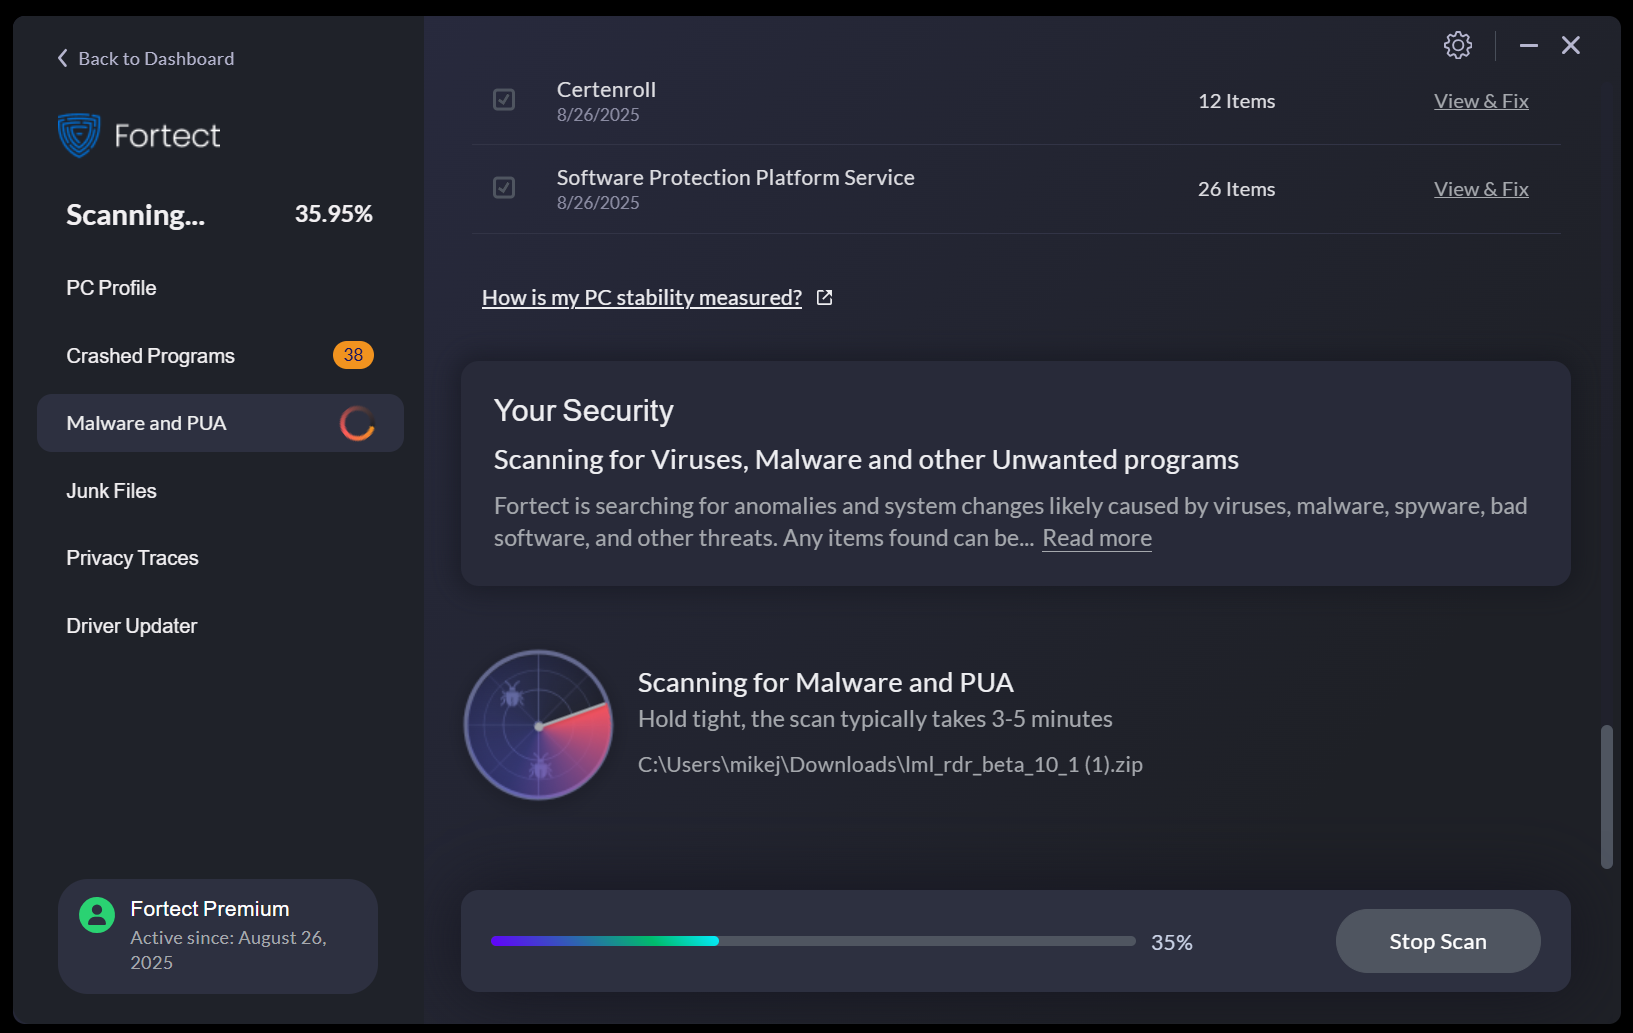Viewport: 1633px width, 1033px height.
Task: Click the Scanning... status heading
Action: point(135,215)
